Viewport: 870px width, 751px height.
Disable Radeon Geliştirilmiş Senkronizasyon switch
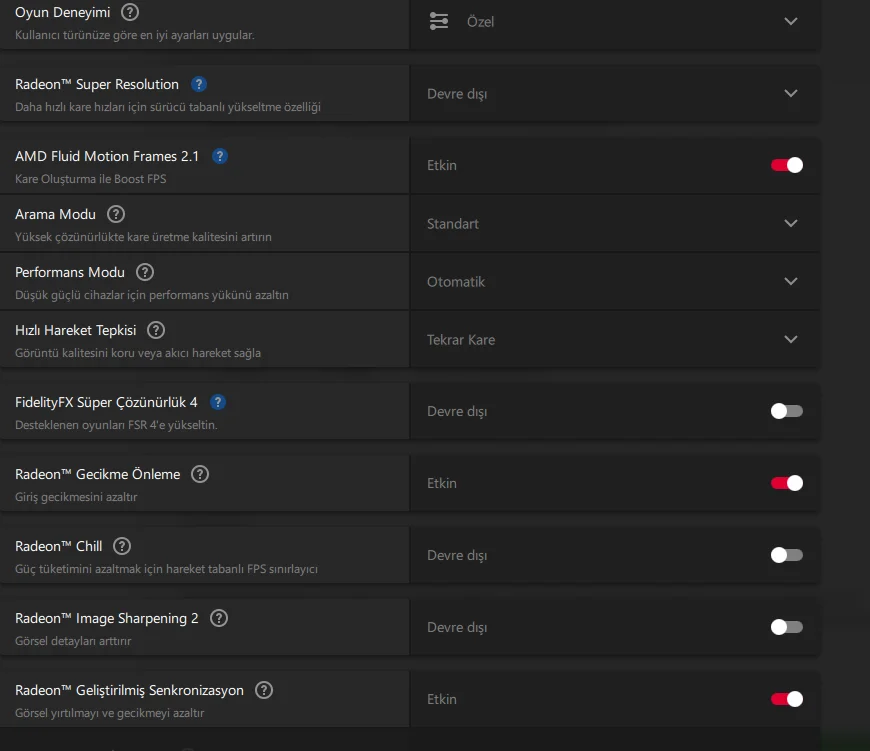(787, 699)
